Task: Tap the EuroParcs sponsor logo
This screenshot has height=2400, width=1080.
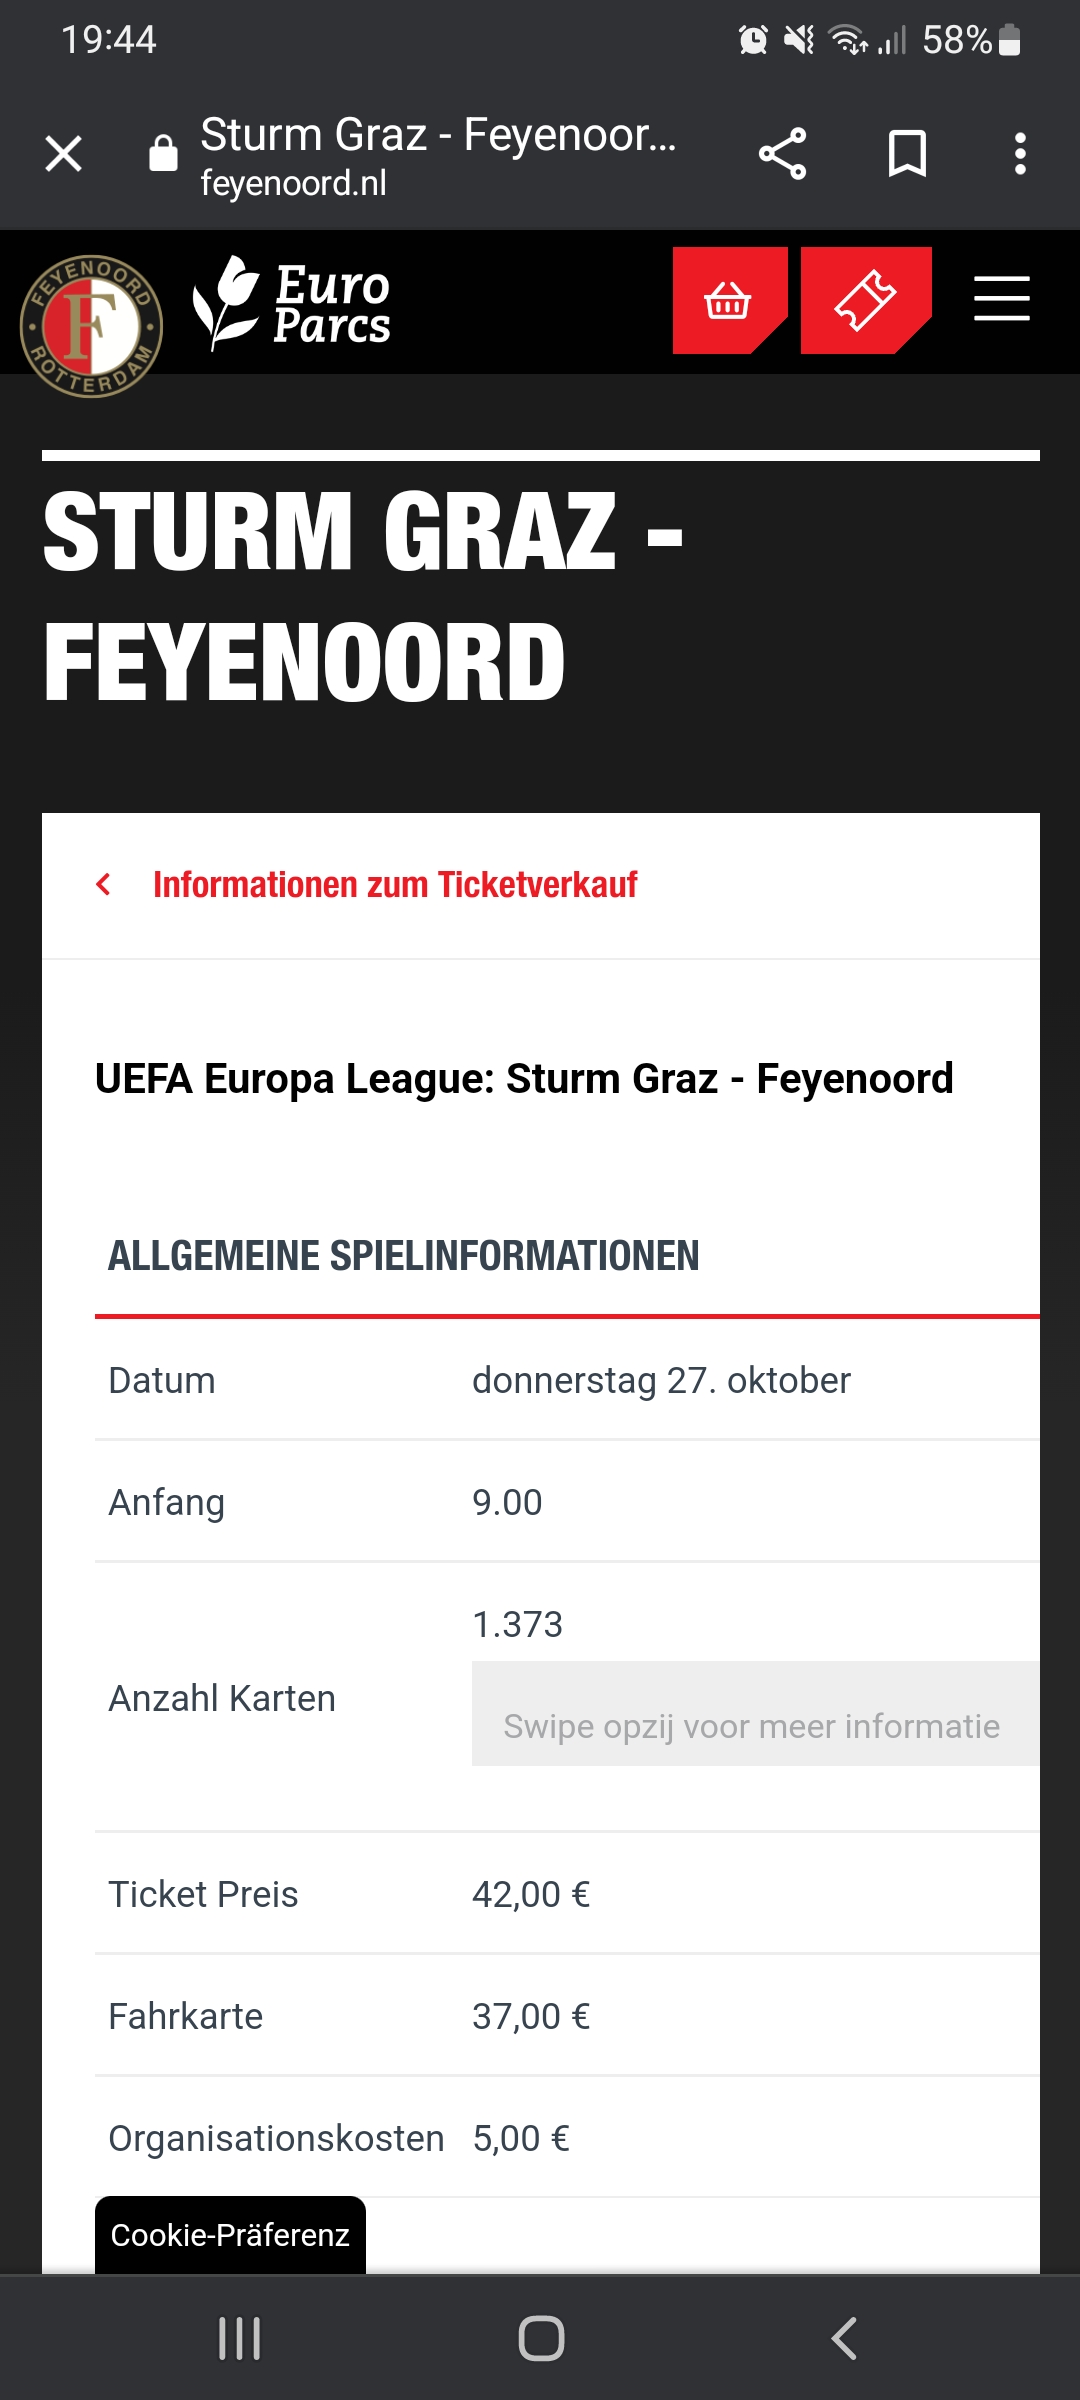Action: click(291, 303)
